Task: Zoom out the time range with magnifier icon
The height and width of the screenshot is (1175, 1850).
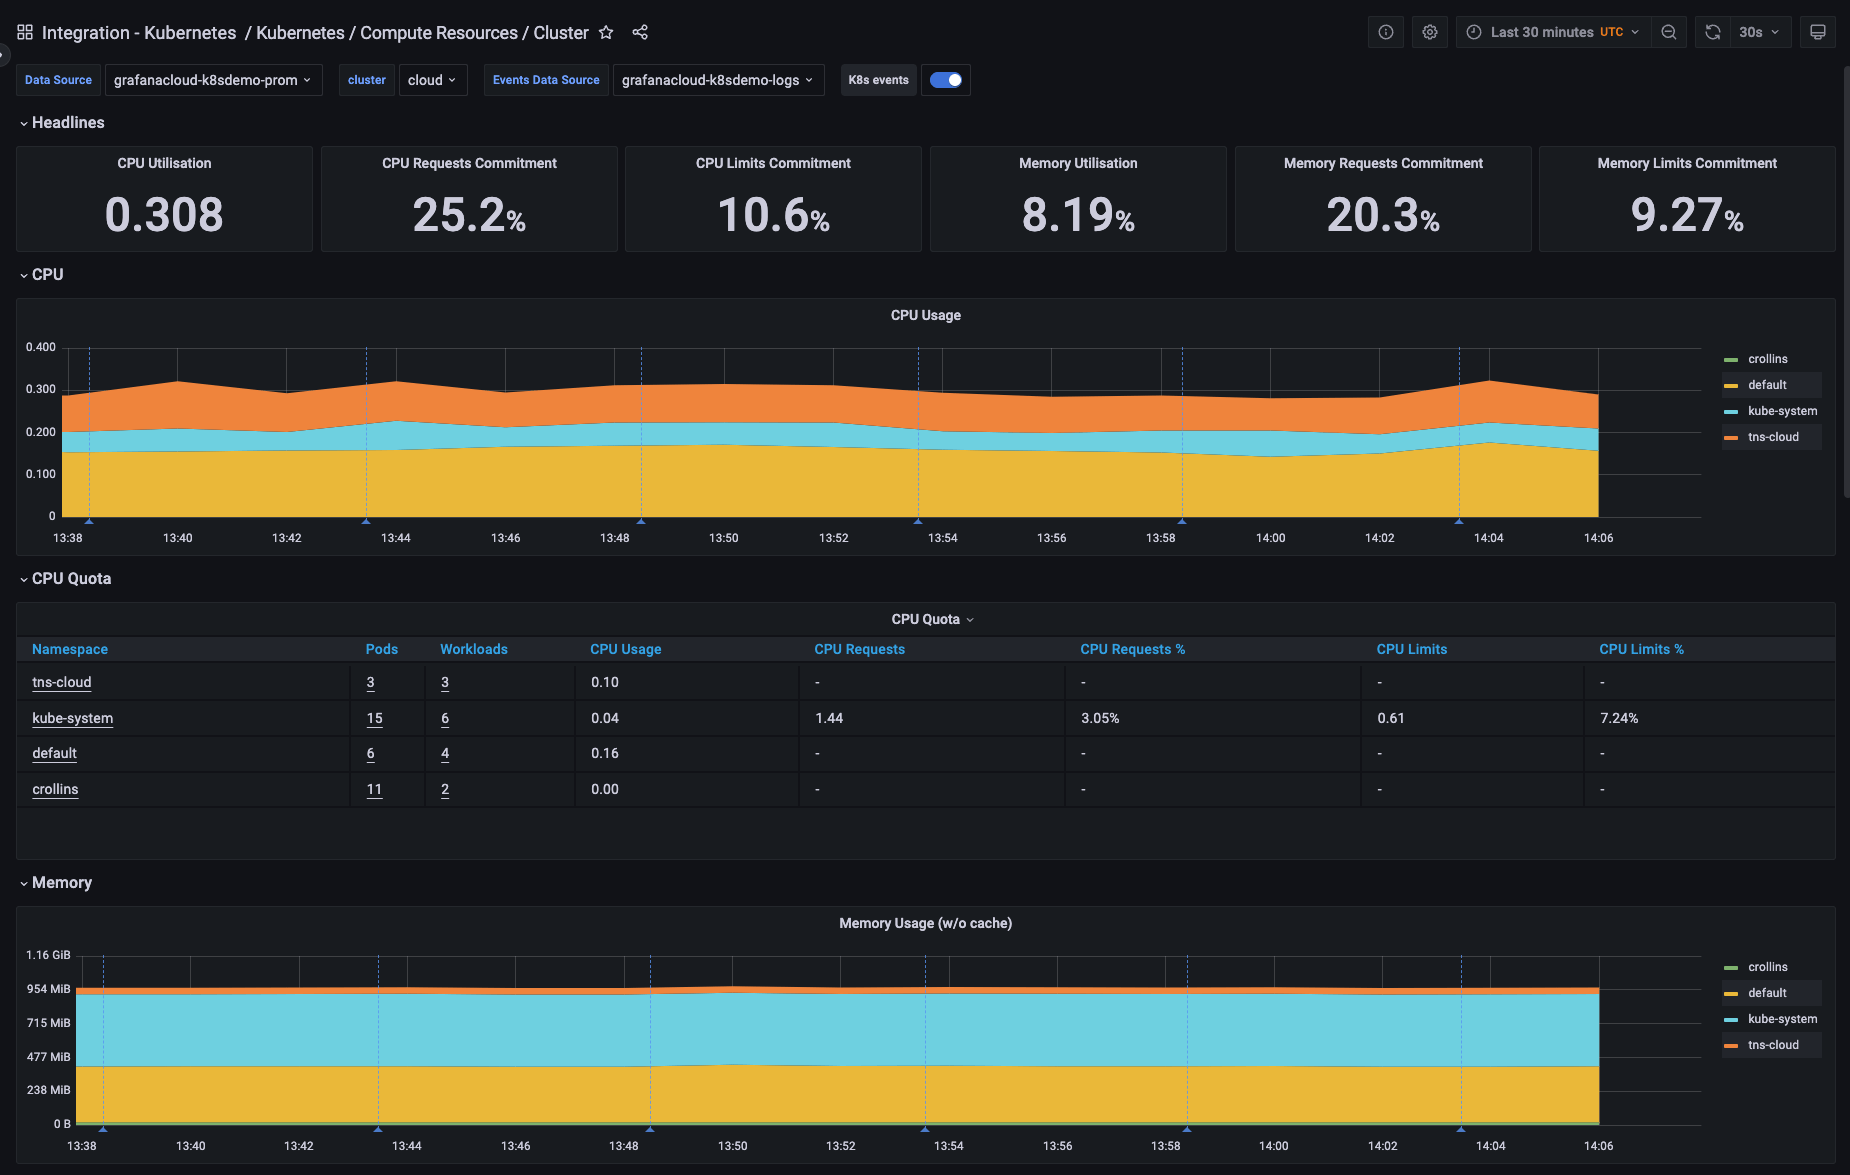Action: coord(1668,31)
